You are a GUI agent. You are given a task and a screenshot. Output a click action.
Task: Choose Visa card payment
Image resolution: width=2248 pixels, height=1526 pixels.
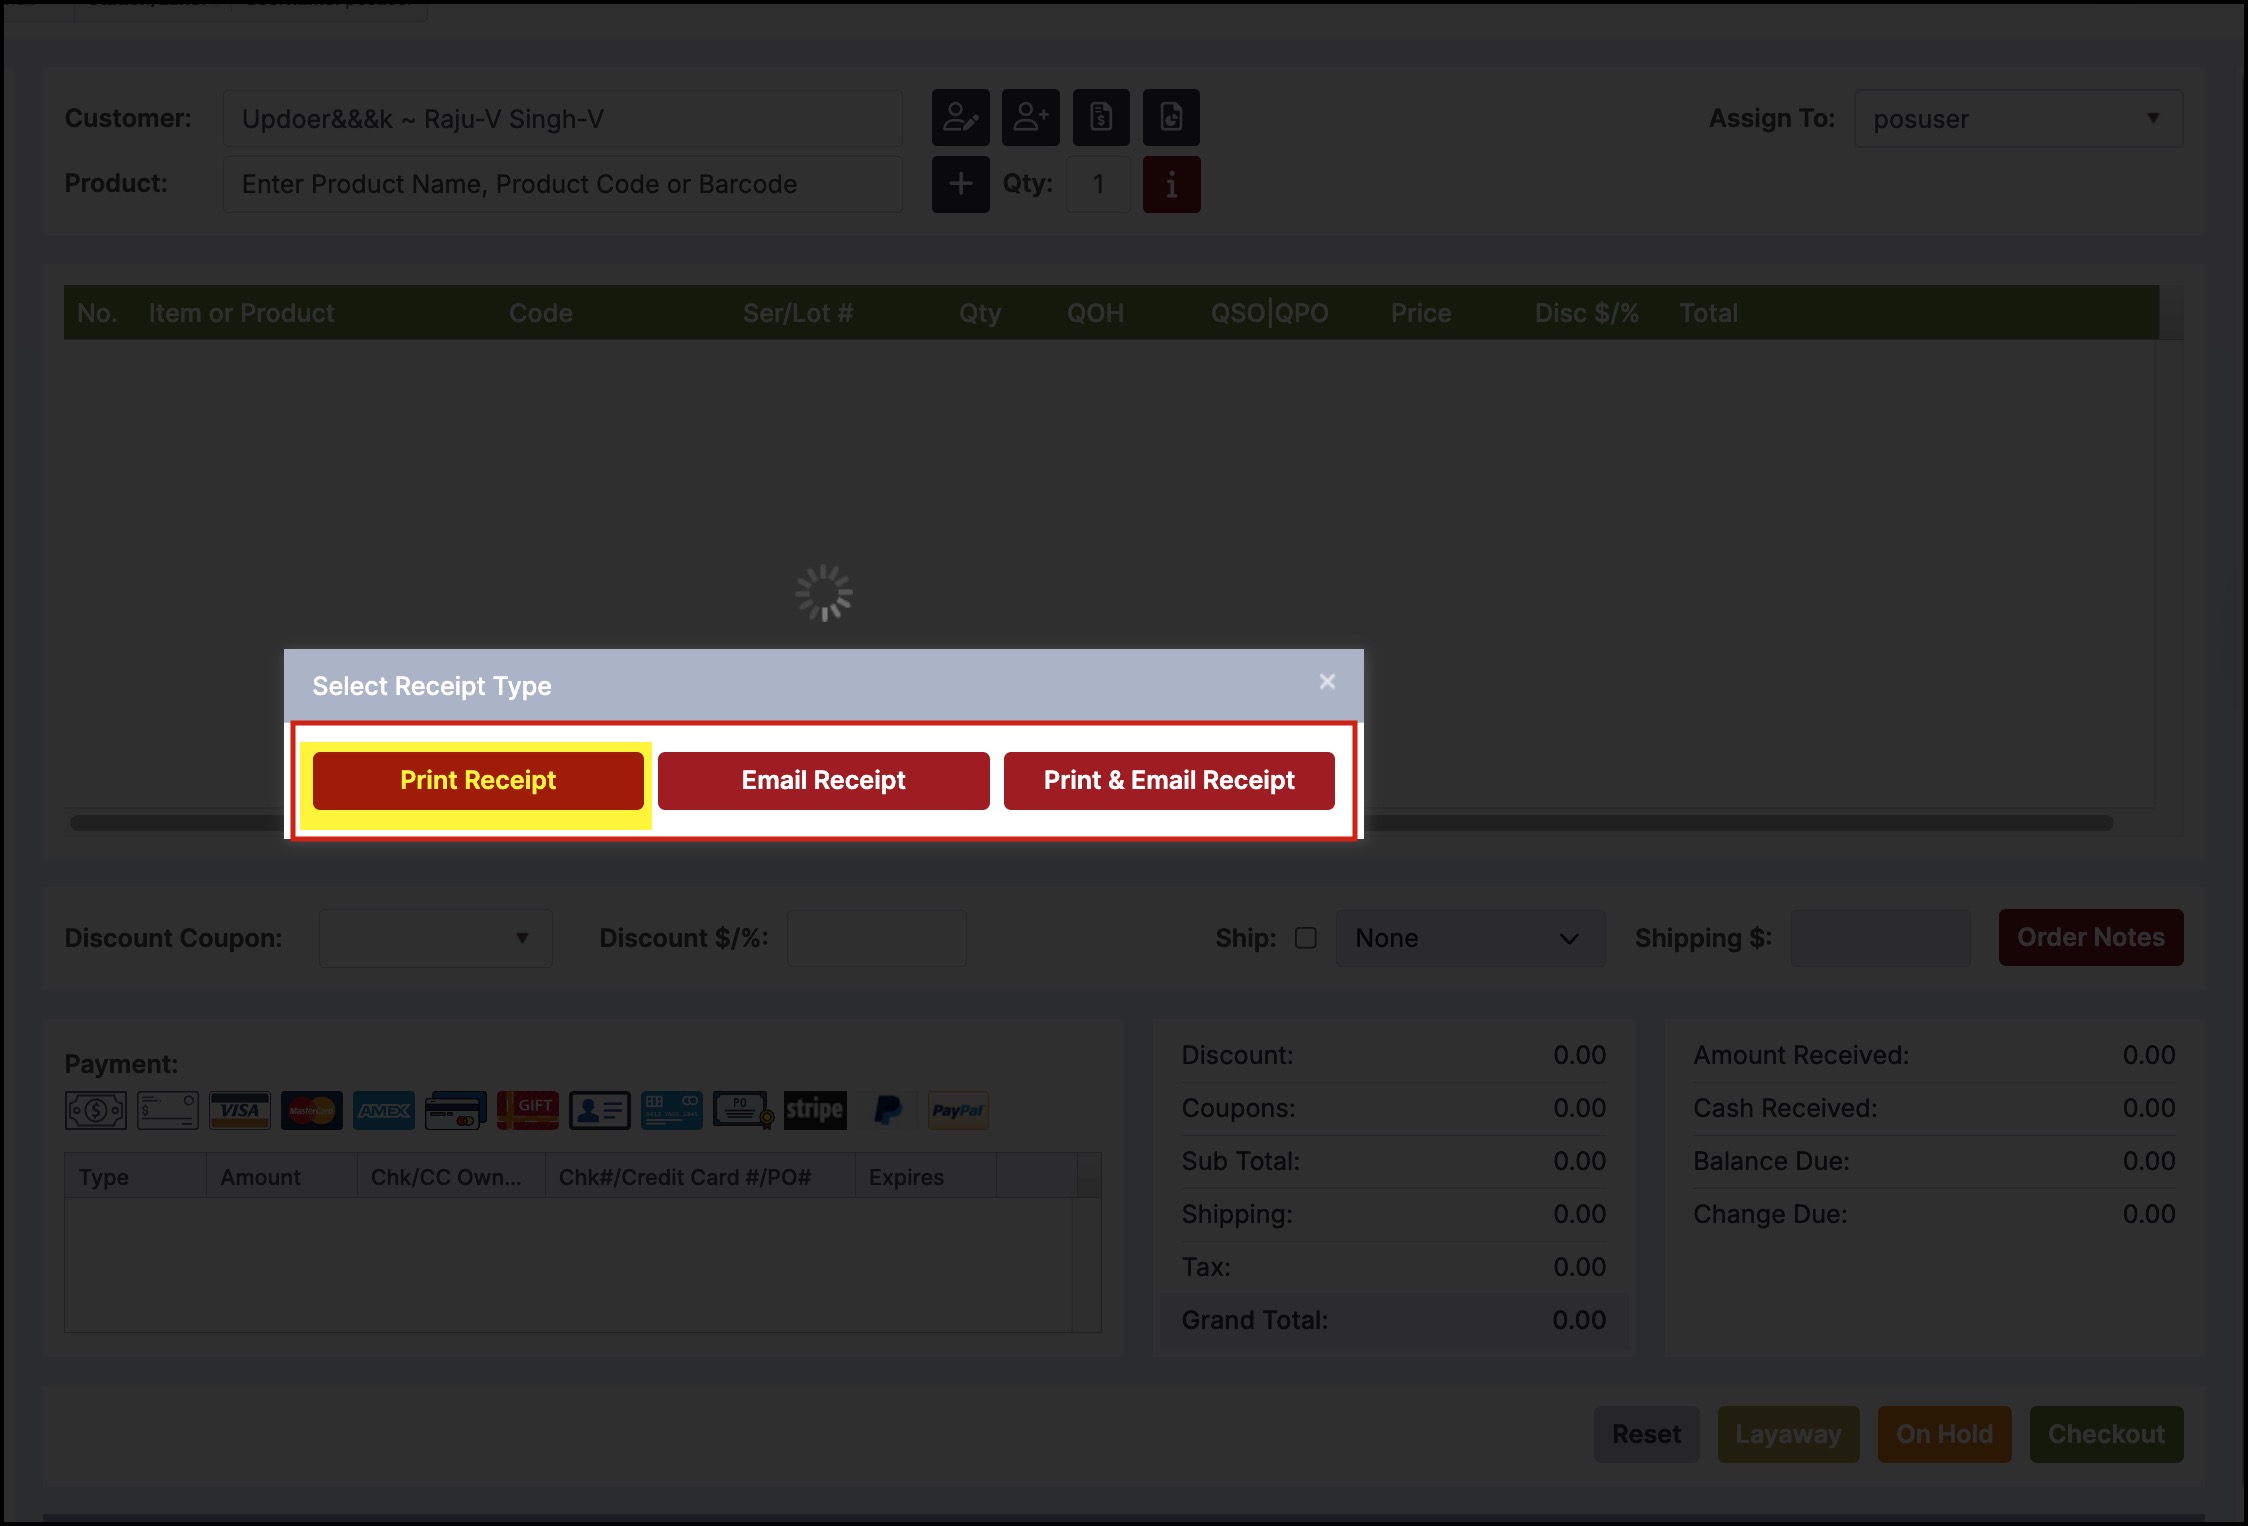[240, 1110]
